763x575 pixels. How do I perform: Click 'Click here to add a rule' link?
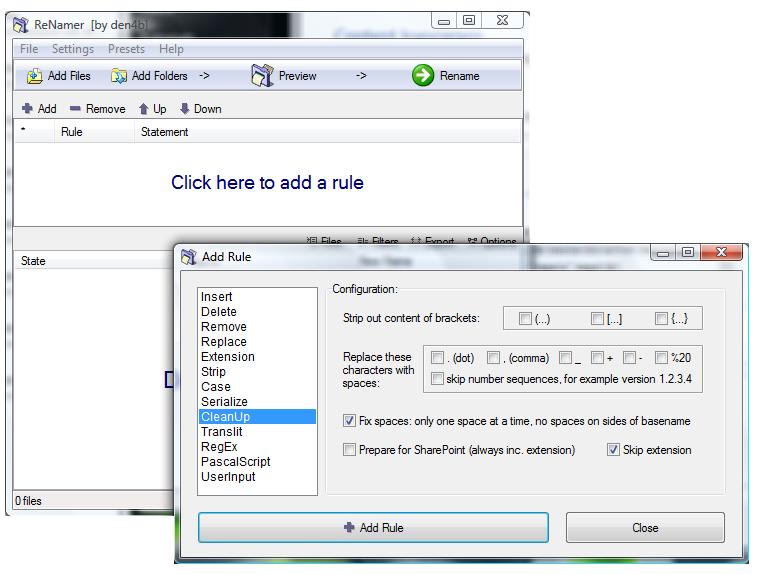267,182
